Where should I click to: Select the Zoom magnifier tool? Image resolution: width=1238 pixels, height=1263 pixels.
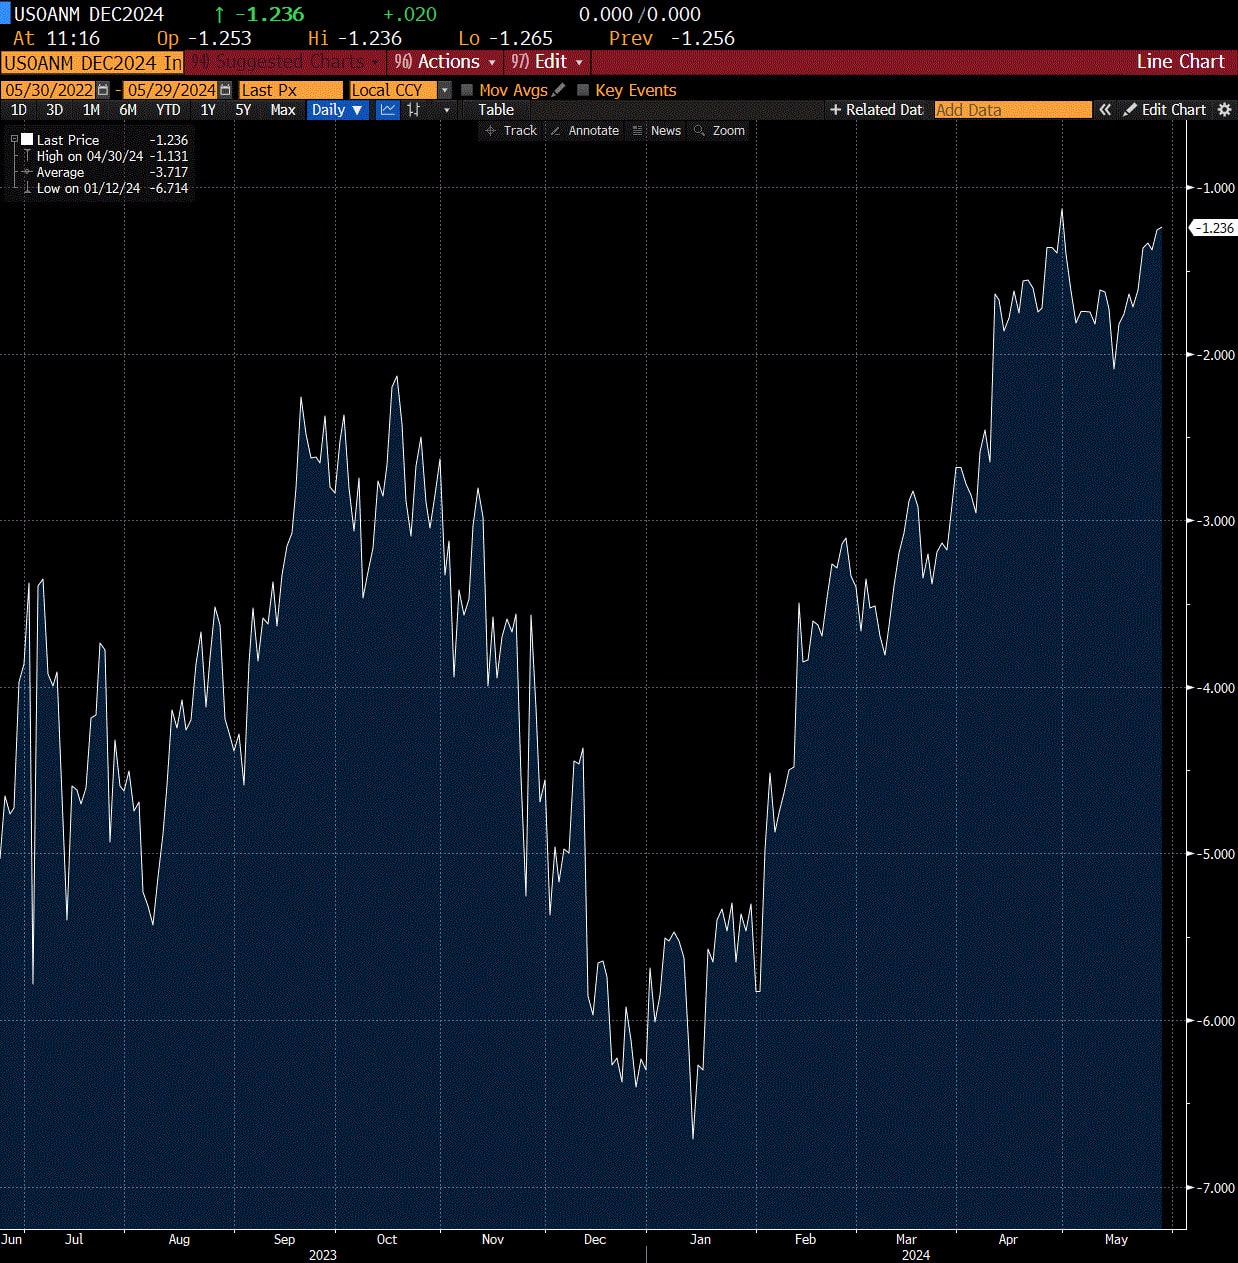tap(719, 131)
